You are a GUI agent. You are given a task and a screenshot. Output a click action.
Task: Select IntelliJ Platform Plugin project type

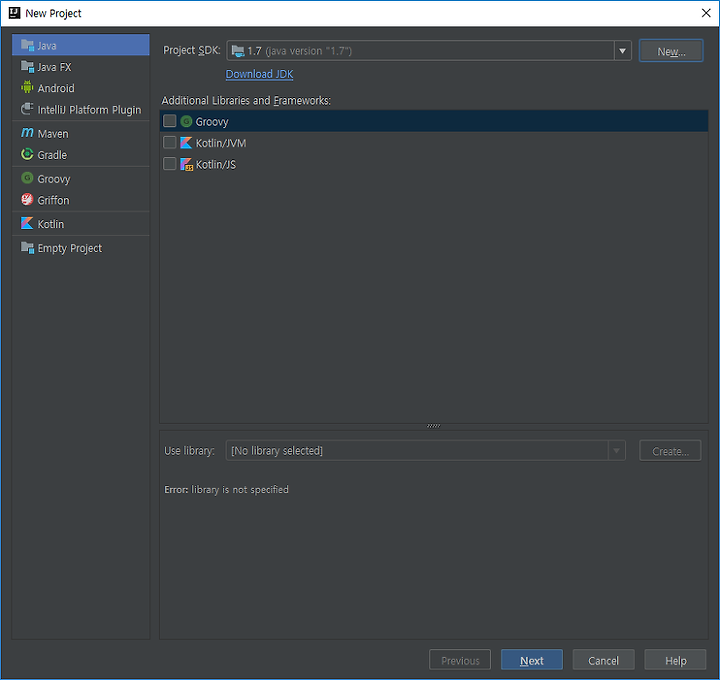(81, 109)
